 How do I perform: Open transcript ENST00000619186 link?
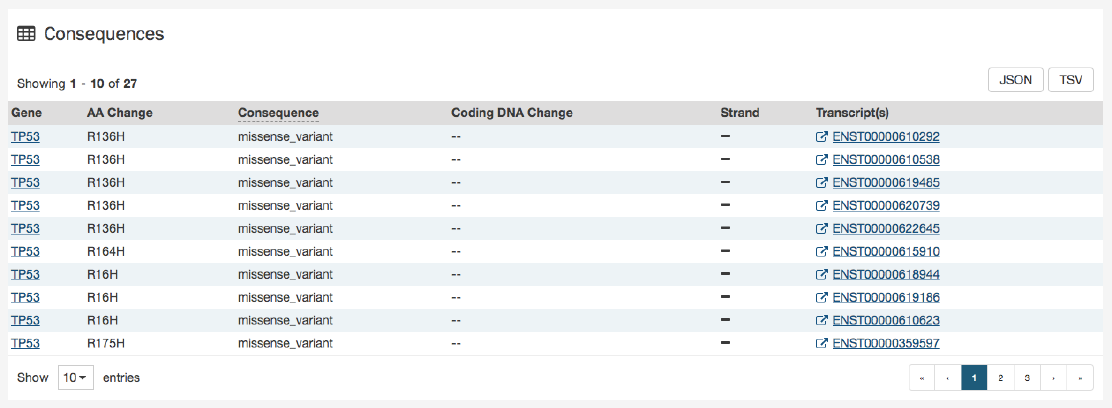(886, 297)
